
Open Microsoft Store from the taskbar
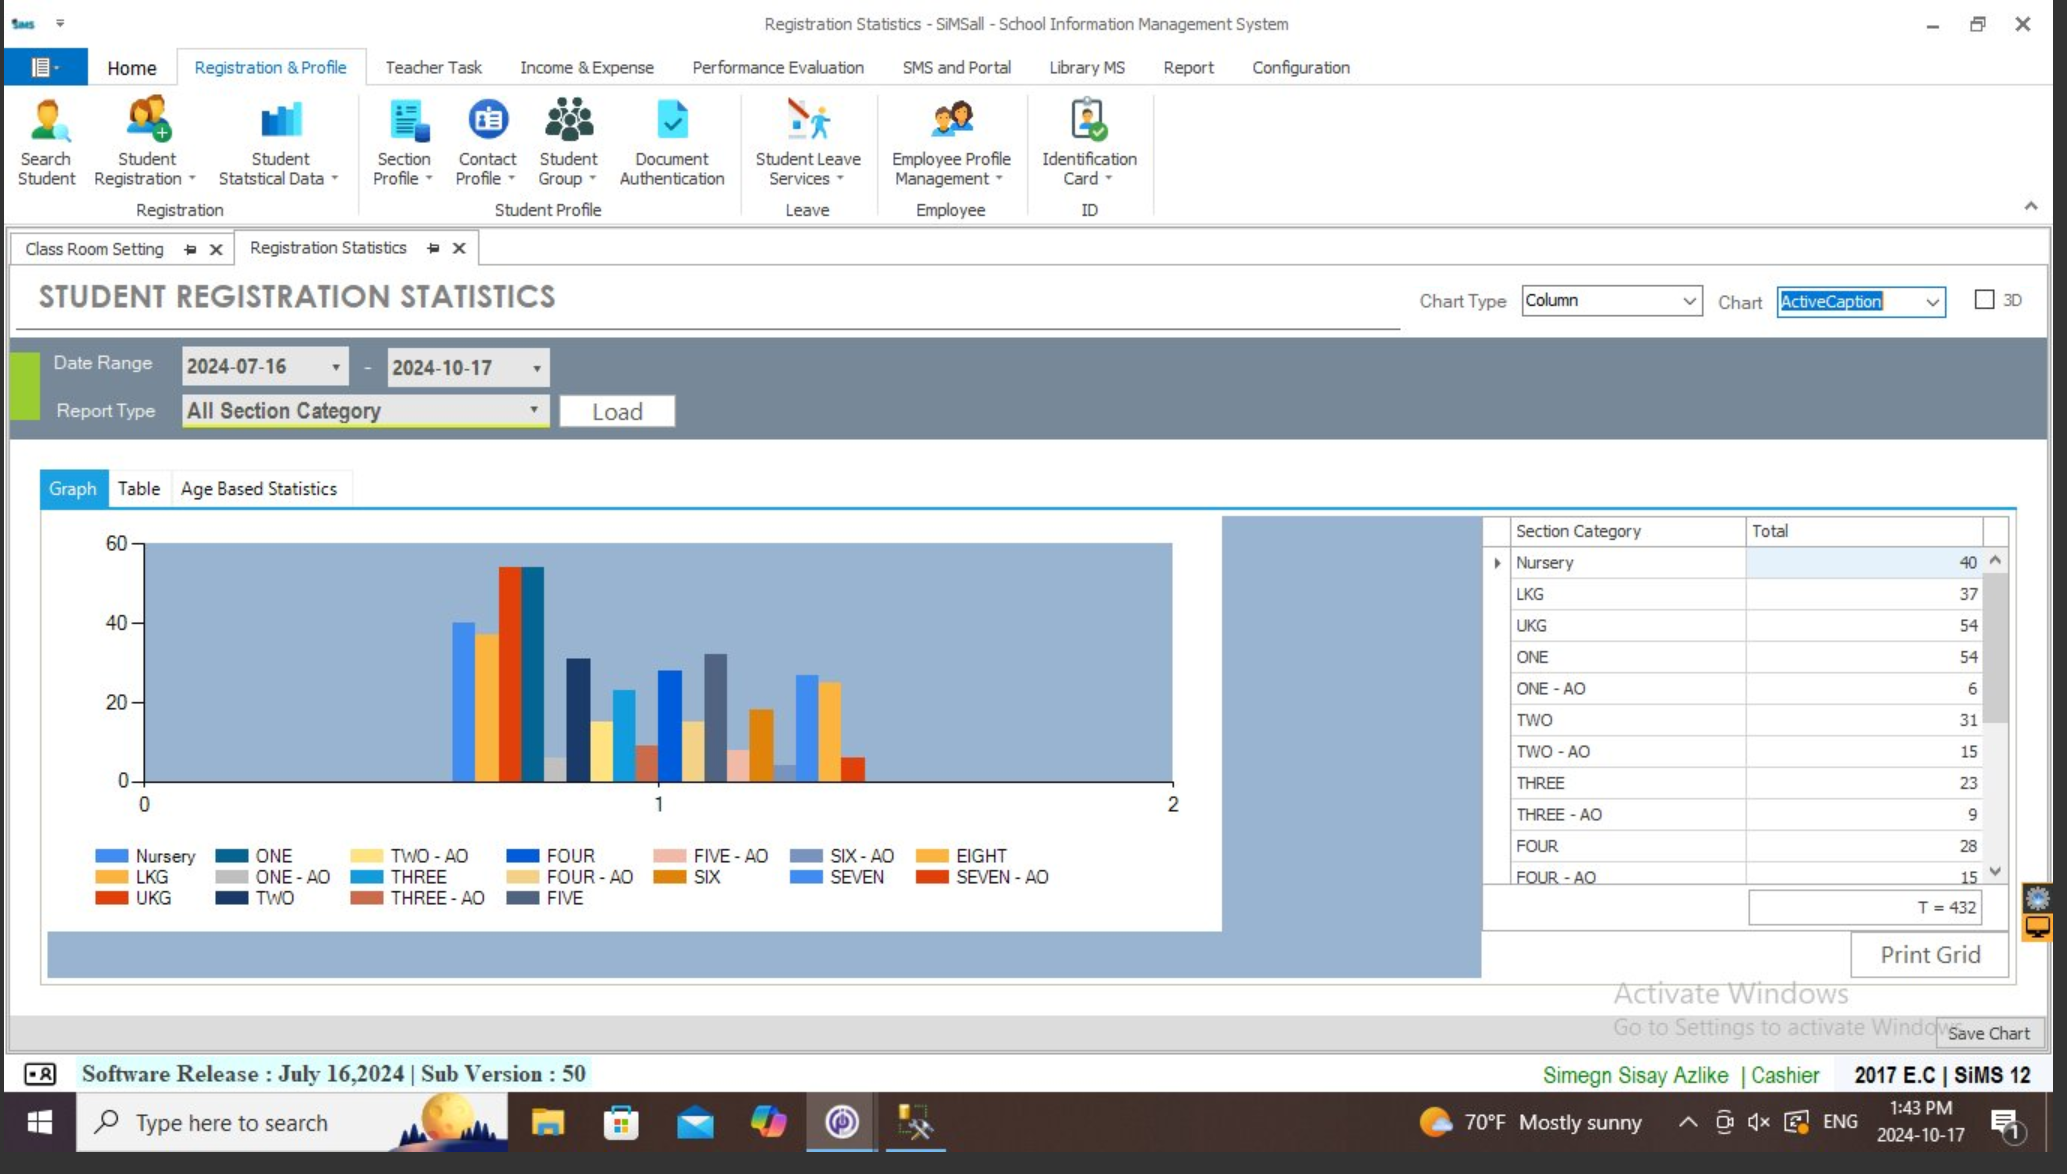point(621,1122)
